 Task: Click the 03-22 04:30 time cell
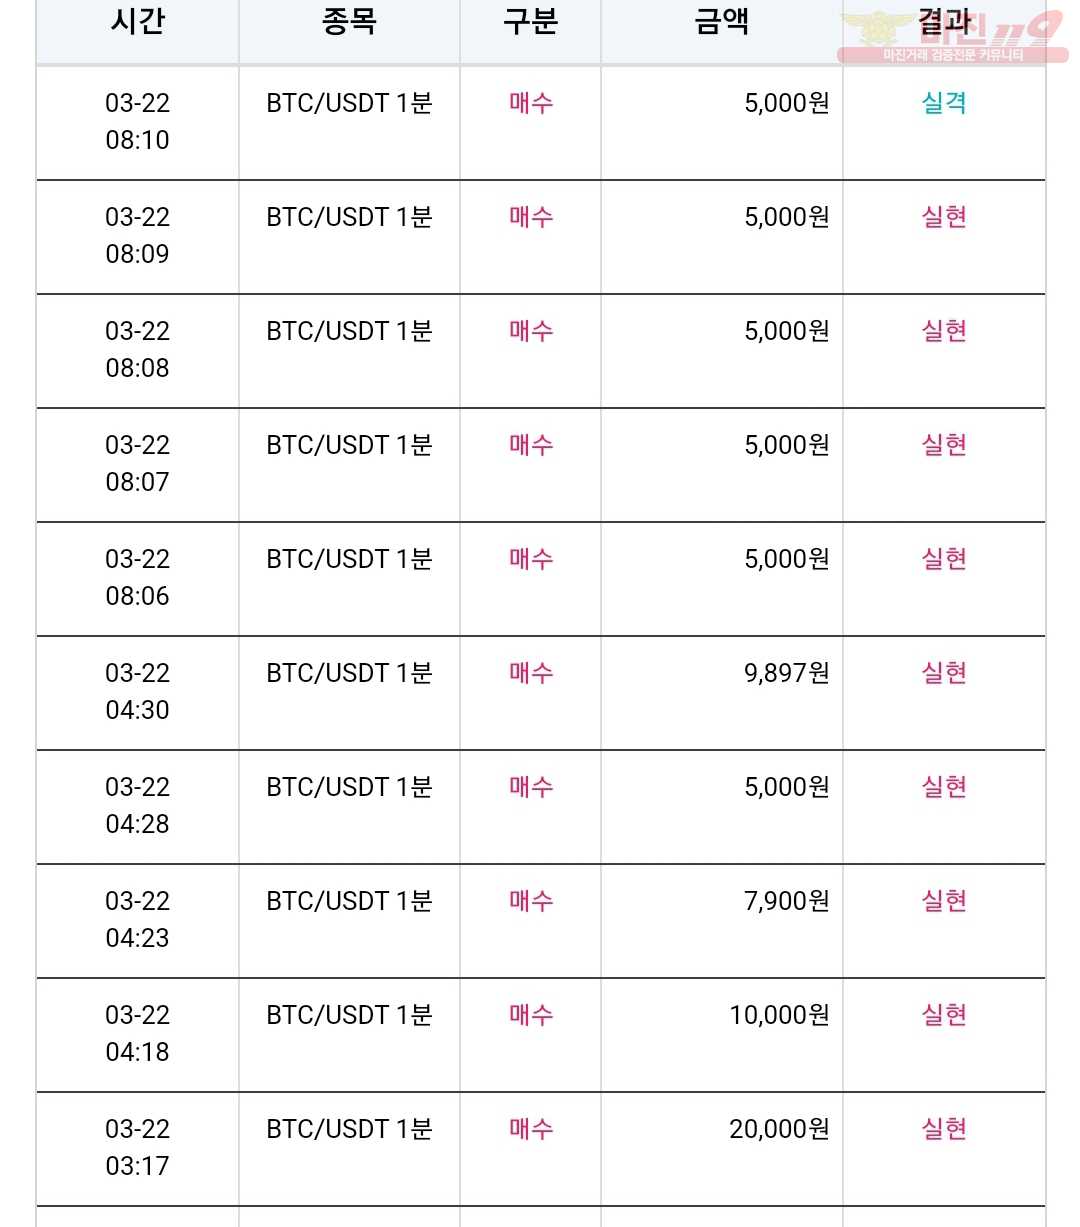138,692
